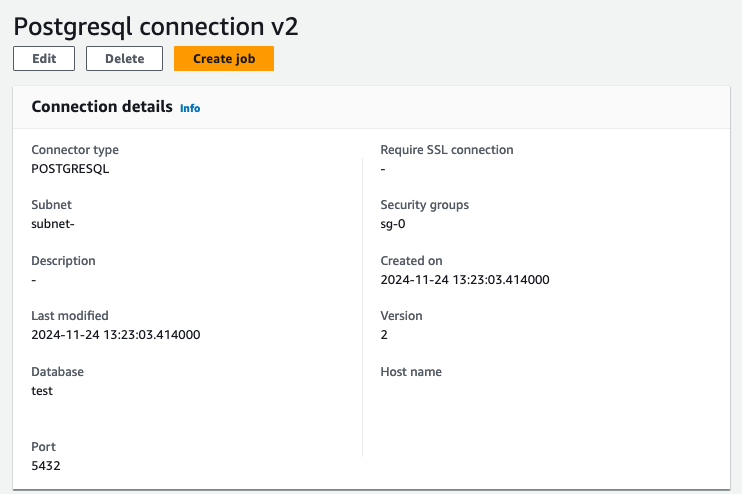
Task: Click the Created on timestamp value
Action: [x=465, y=280]
